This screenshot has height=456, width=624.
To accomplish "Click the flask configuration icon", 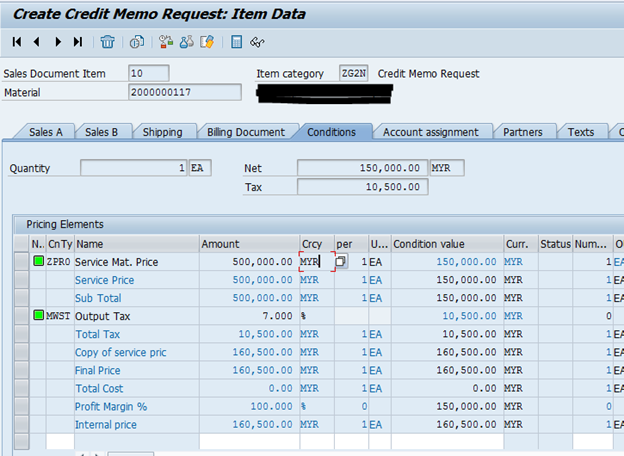I will 186,42.
